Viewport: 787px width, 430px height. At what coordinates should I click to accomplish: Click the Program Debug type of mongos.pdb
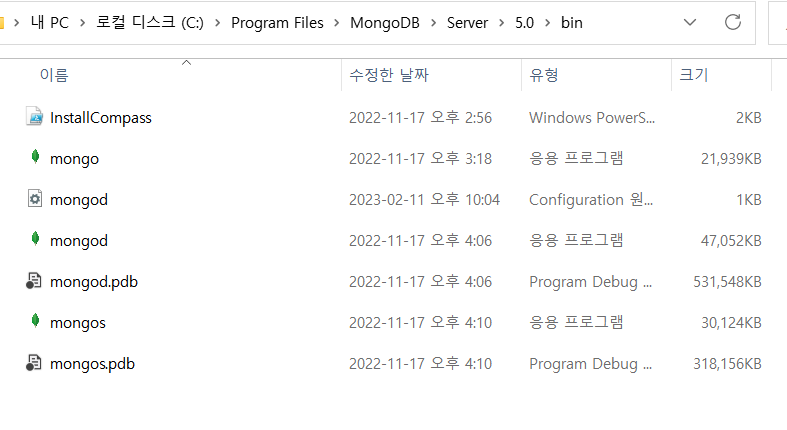click(x=590, y=364)
